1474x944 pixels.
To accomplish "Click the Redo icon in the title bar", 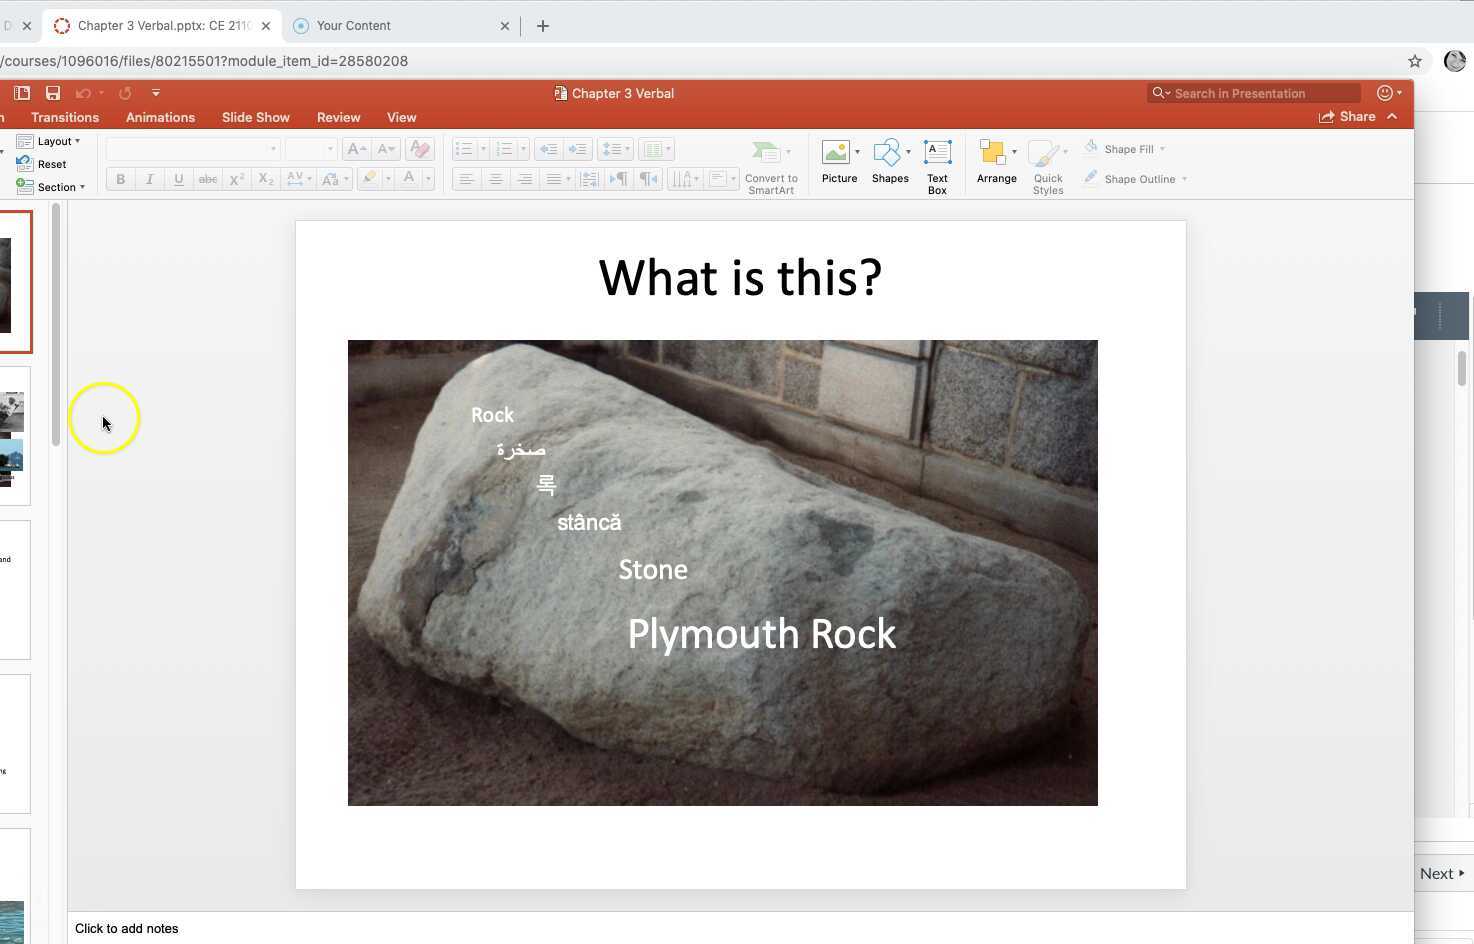I will (125, 93).
